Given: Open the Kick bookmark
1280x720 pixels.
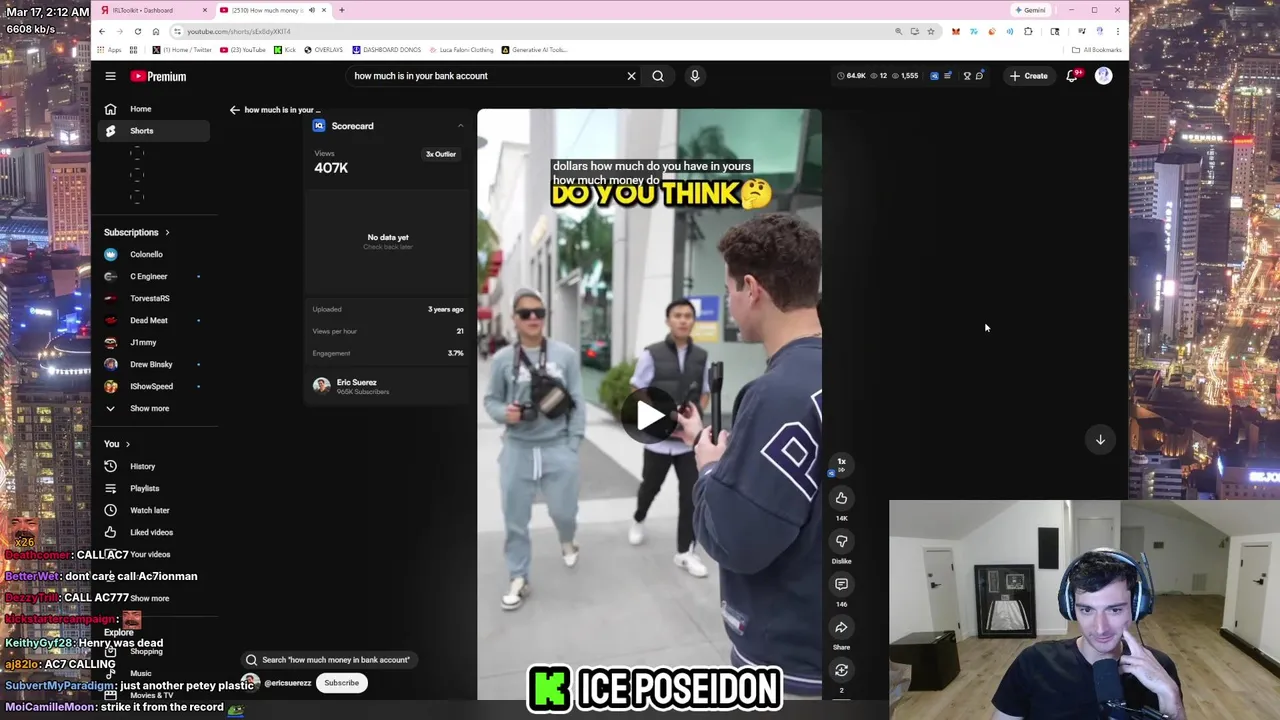Looking at the screenshot, I should pyautogui.click(x=285, y=50).
